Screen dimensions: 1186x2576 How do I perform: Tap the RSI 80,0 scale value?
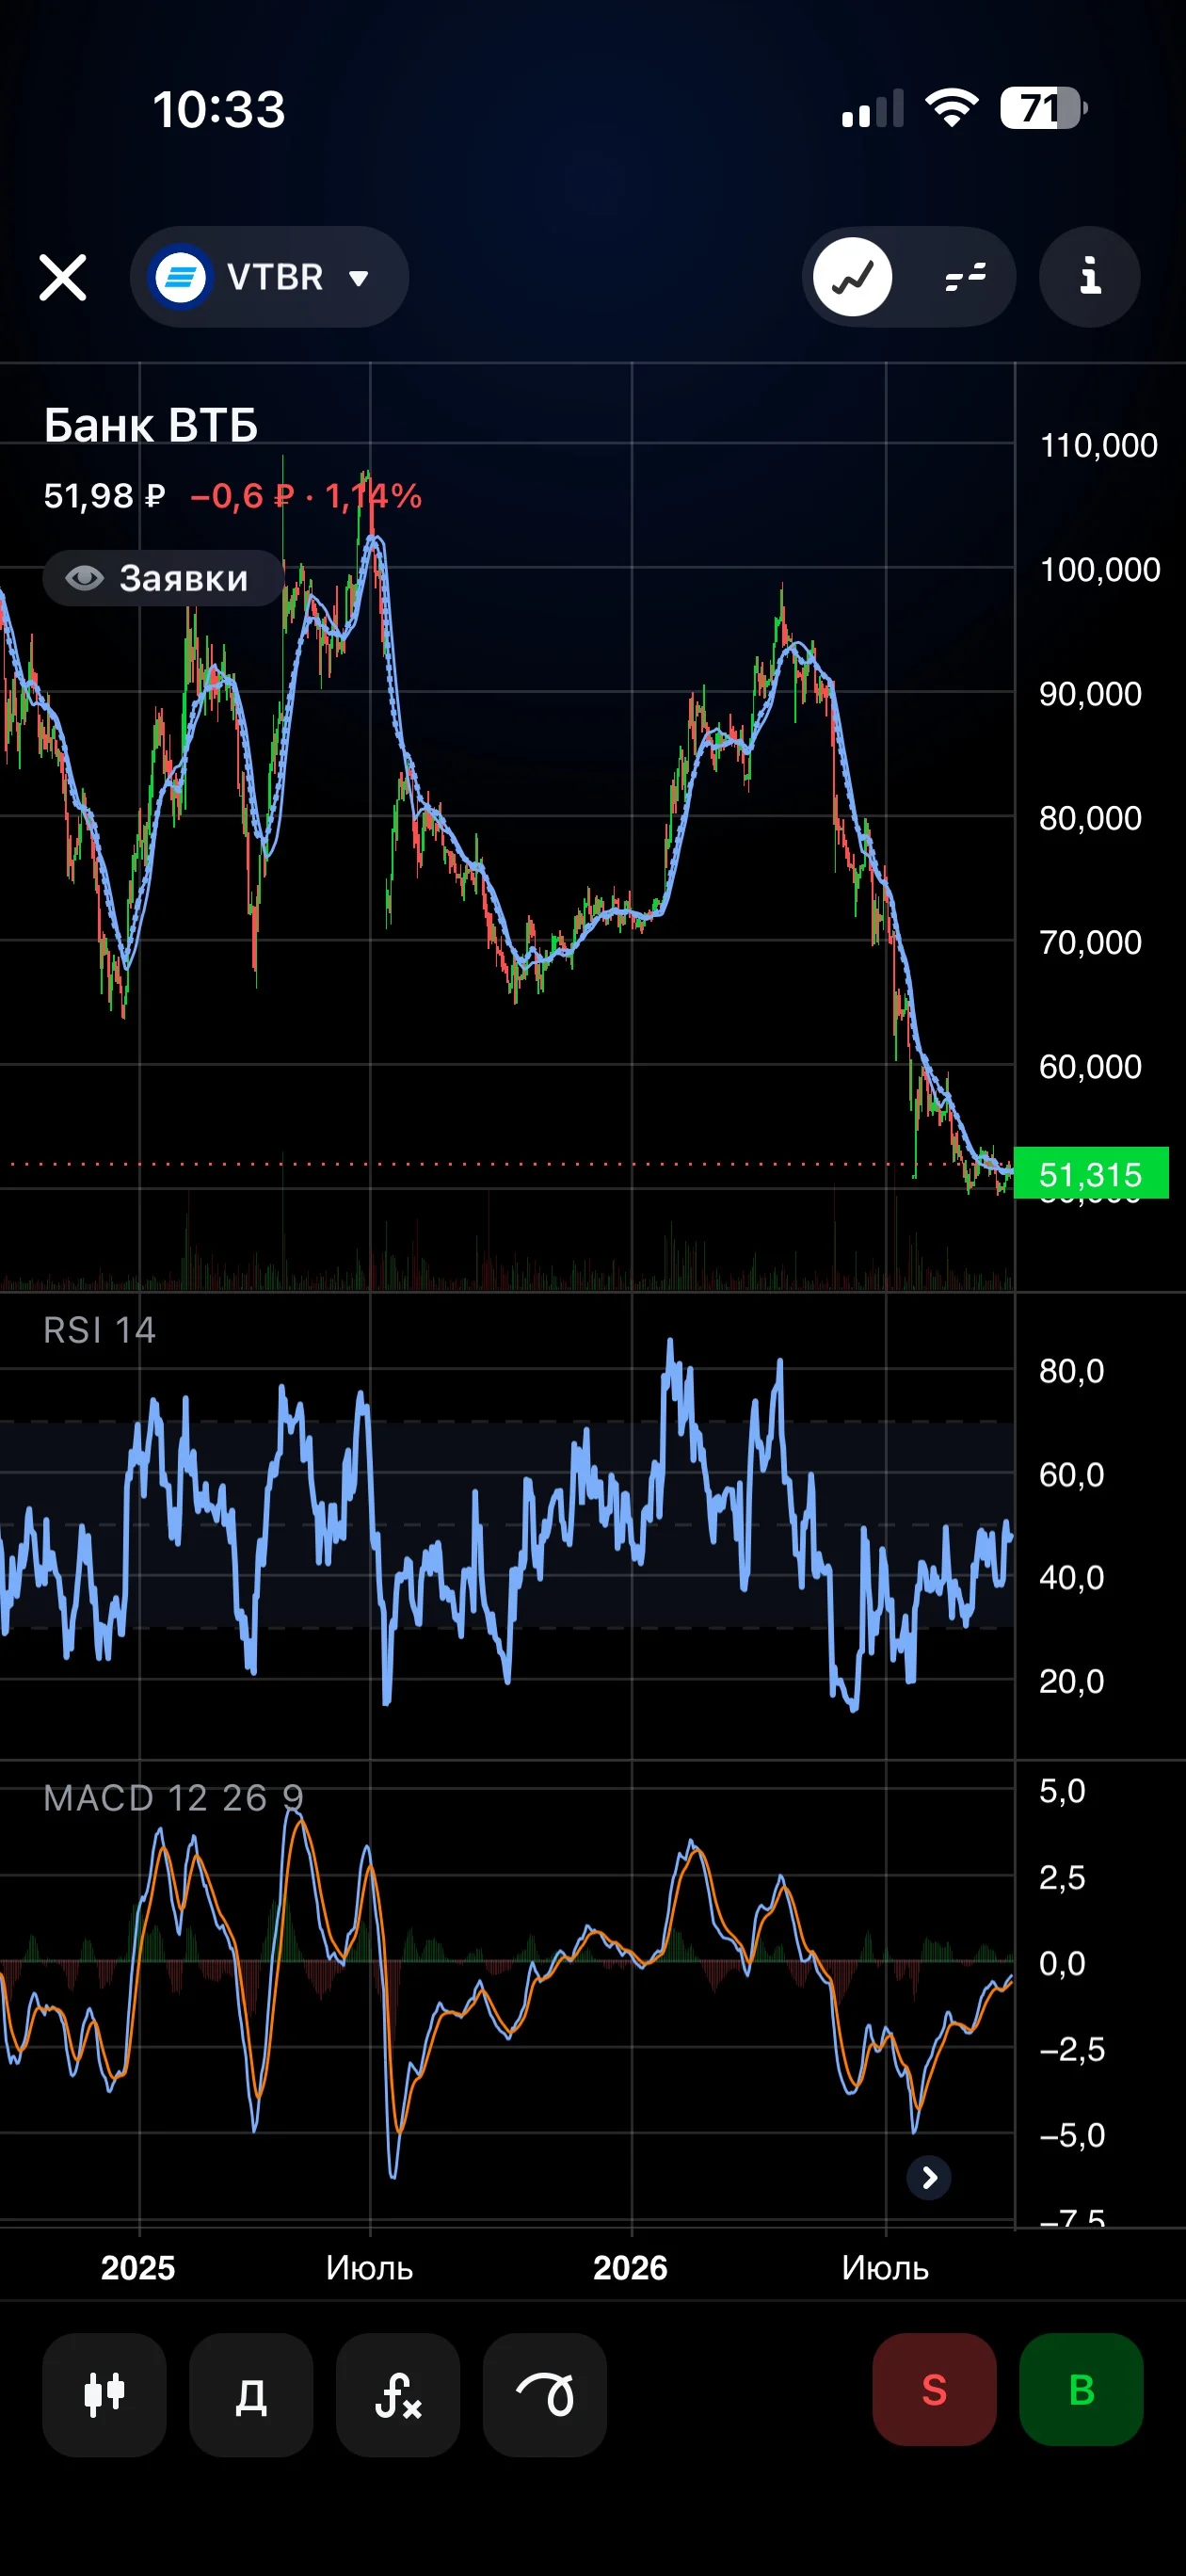click(x=1071, y=1370)
